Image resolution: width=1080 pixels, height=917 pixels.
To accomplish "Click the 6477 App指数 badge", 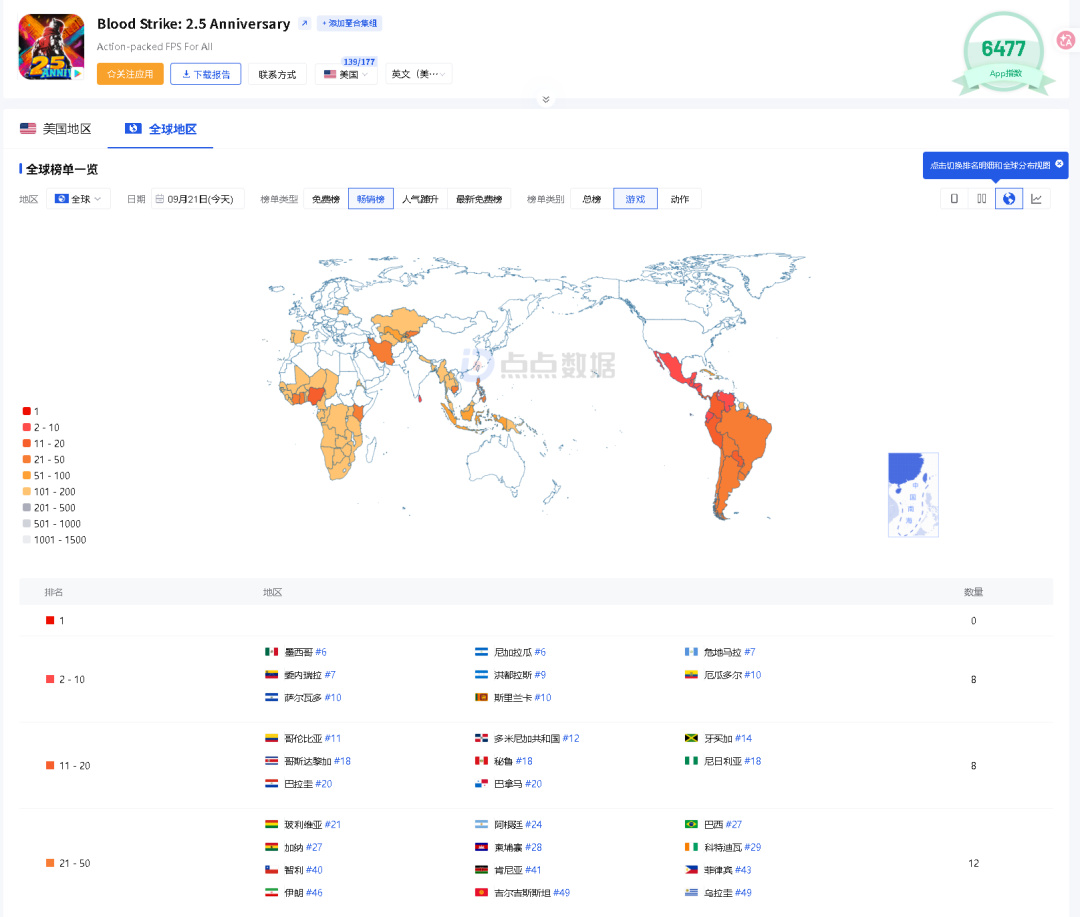I will pos(1004,54).
